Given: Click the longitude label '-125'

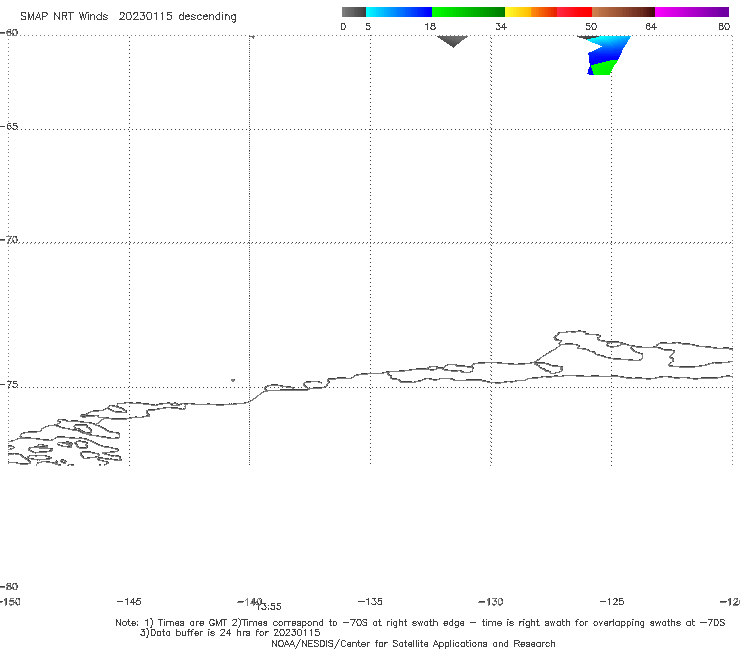Looking at the screenshot, I should point(612,601).
